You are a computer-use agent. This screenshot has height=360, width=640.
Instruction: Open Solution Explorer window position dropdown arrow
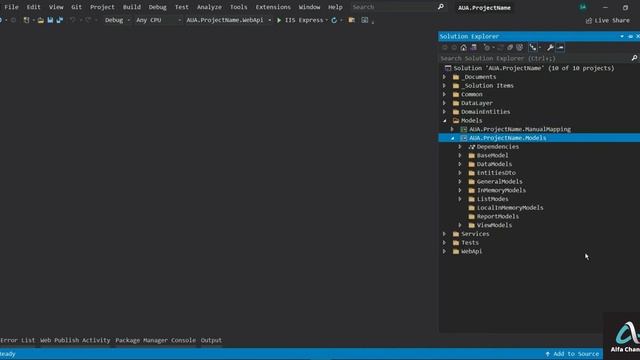[x=622, y=36]
